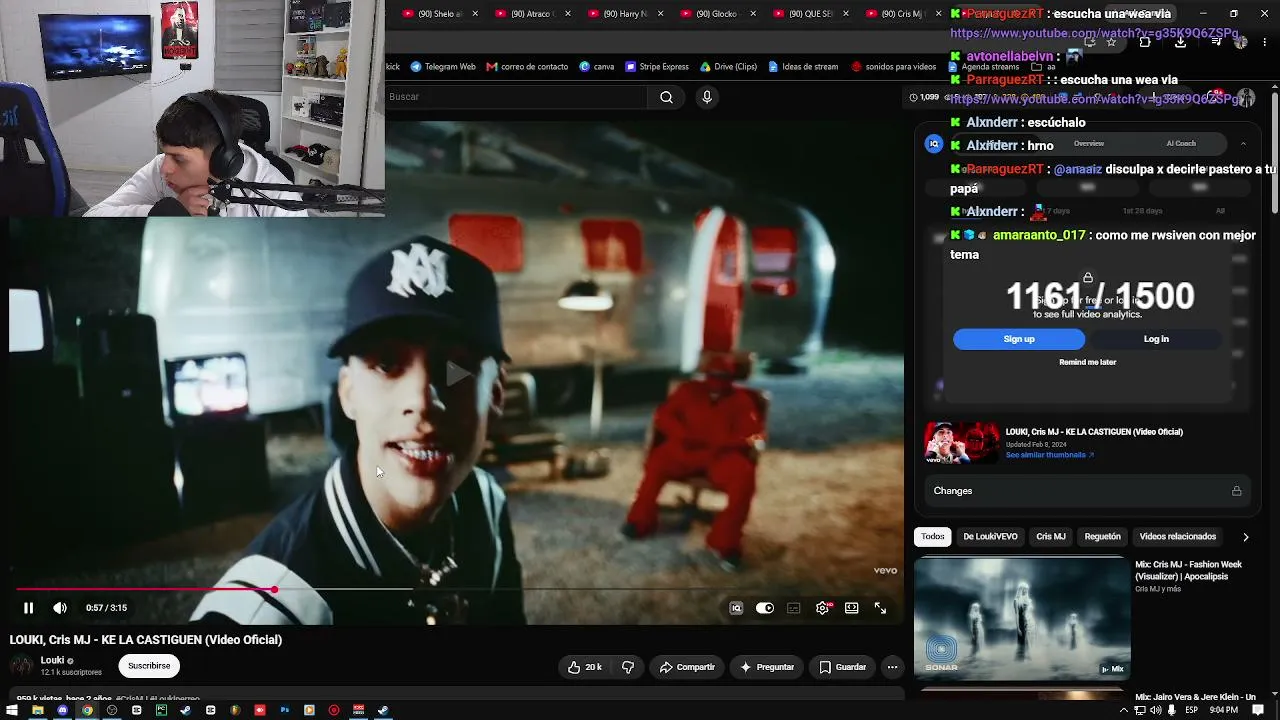
Task: Close the Atraco browser tab
Action: [x=568, y=14]
